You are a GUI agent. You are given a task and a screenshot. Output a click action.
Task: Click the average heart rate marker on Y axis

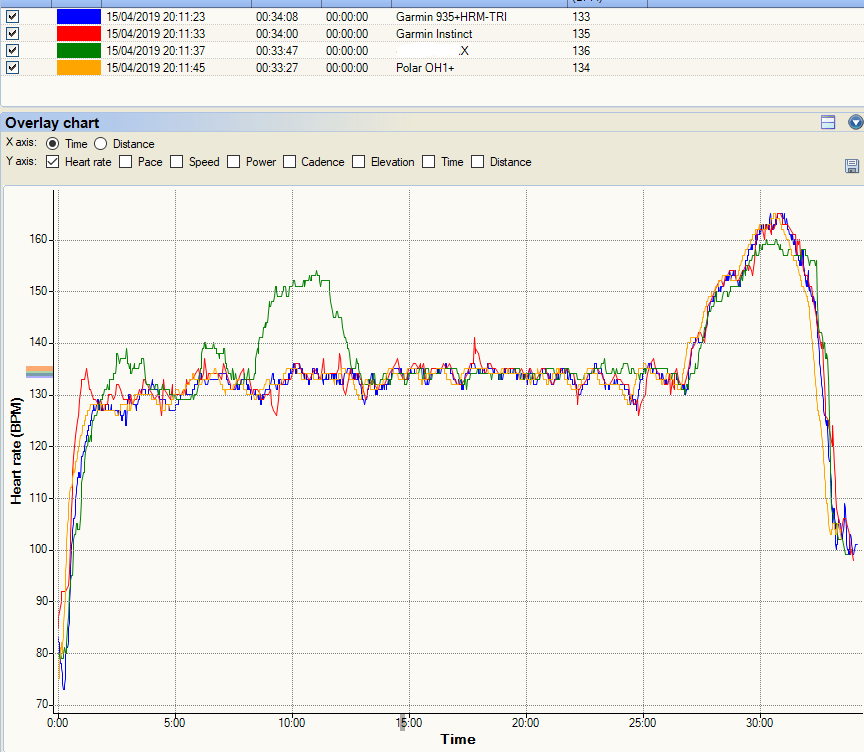[x=39, y=372]
